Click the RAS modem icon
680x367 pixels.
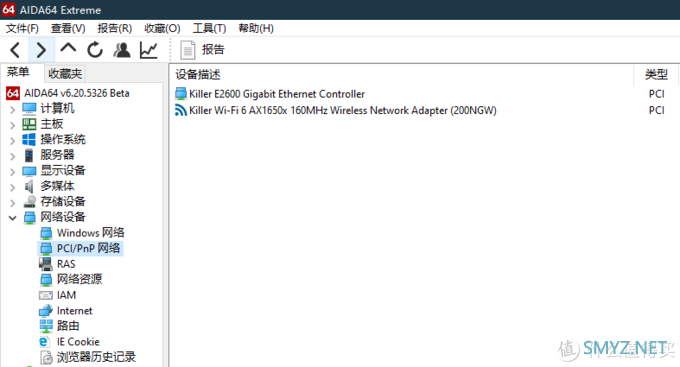[46, 263]
